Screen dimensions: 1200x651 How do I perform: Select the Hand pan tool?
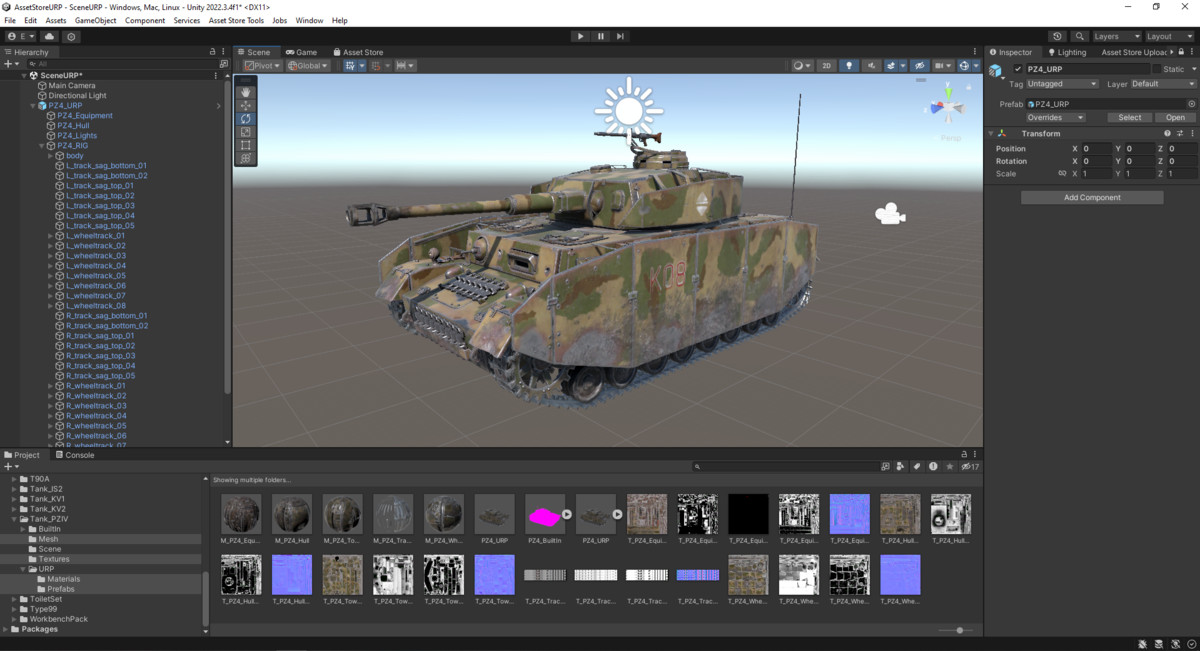(245, 92)
